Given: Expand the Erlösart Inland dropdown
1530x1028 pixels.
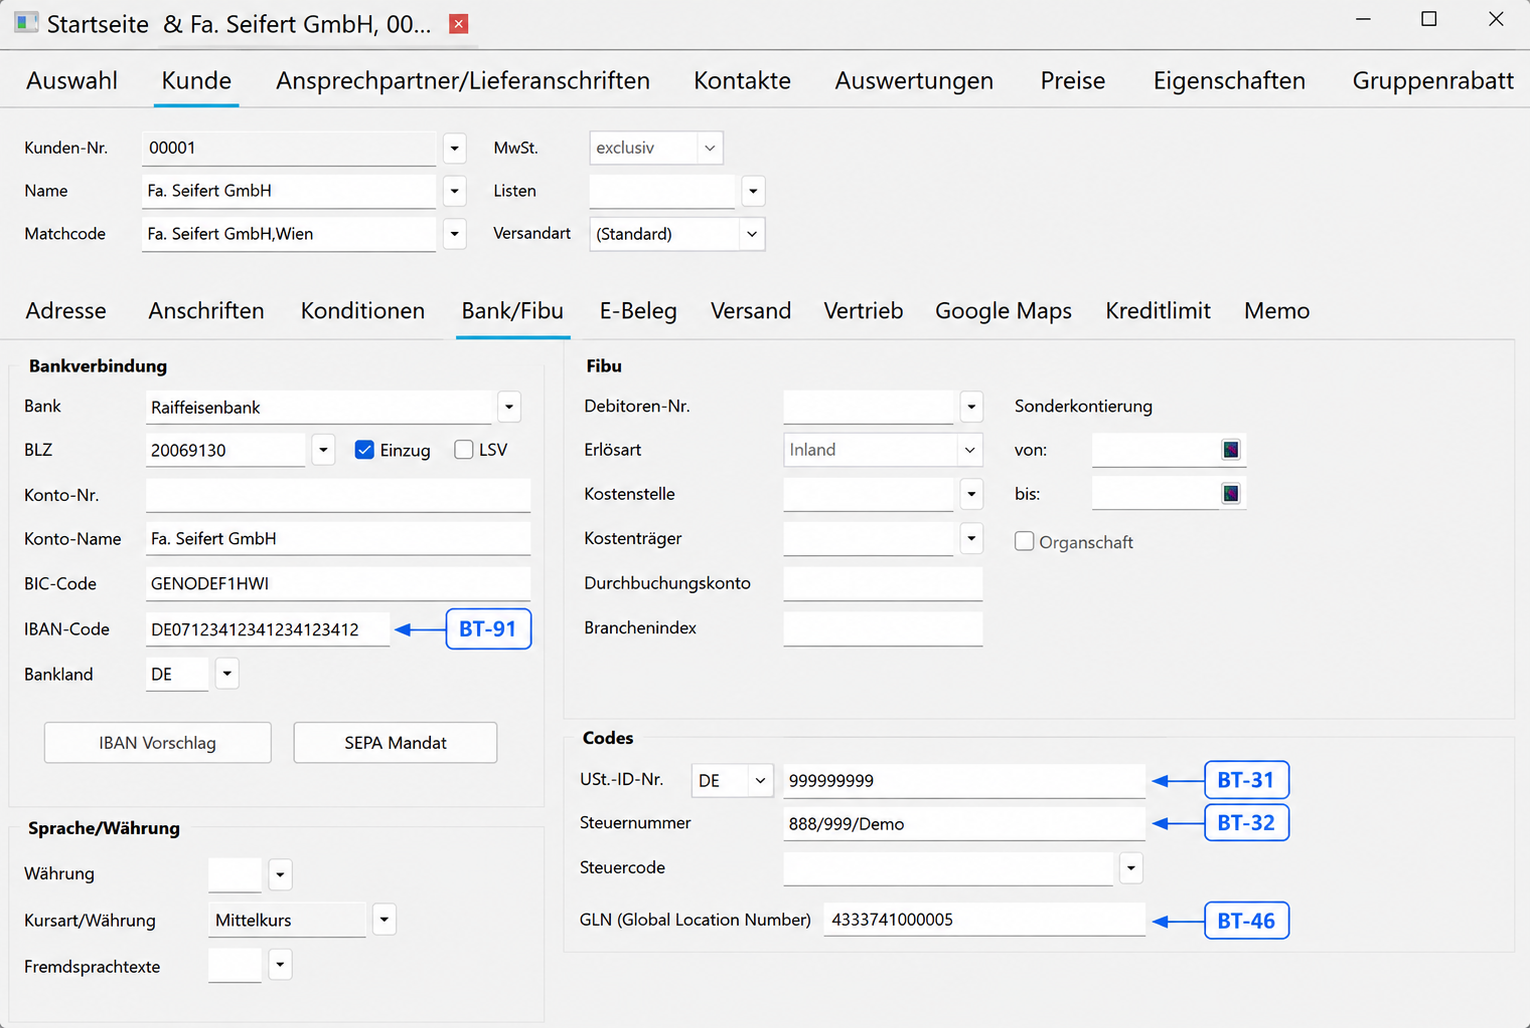Looking at the screenshot, I should pos(969,450).
